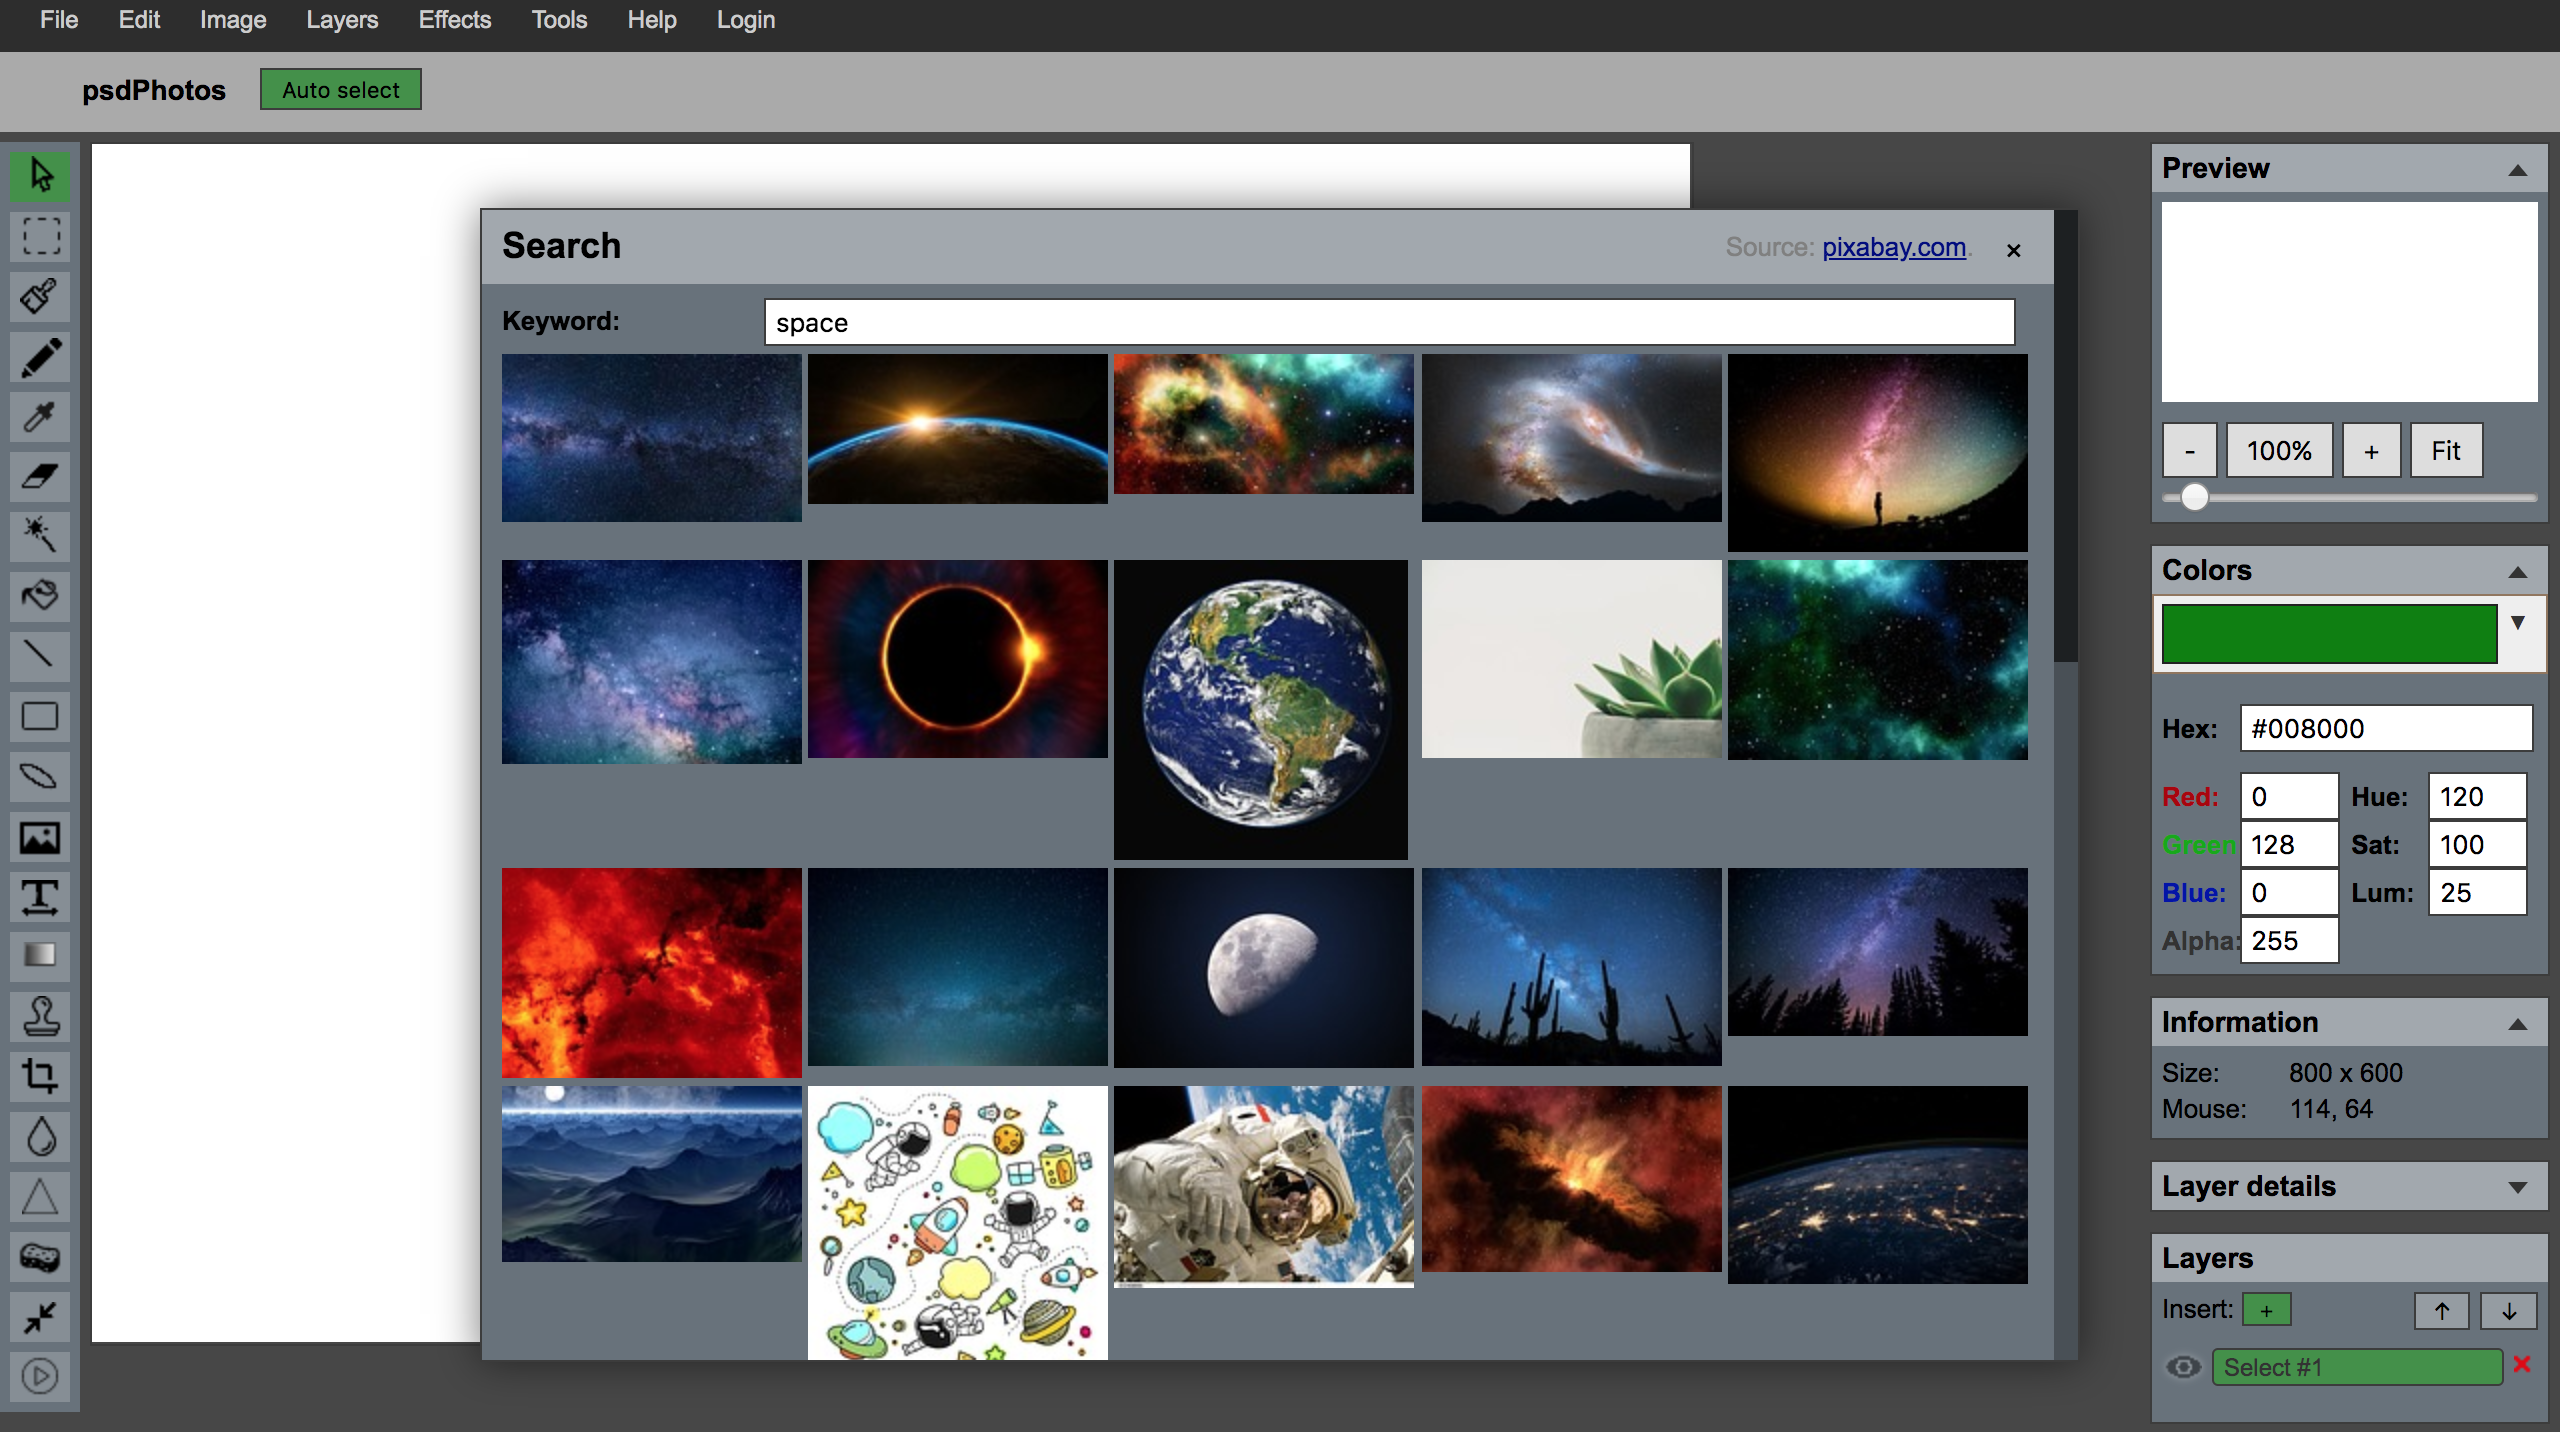This screenshot has height=1432, width=2560.
Task: Select the Bucket fill tool
Action: (40, 595)
